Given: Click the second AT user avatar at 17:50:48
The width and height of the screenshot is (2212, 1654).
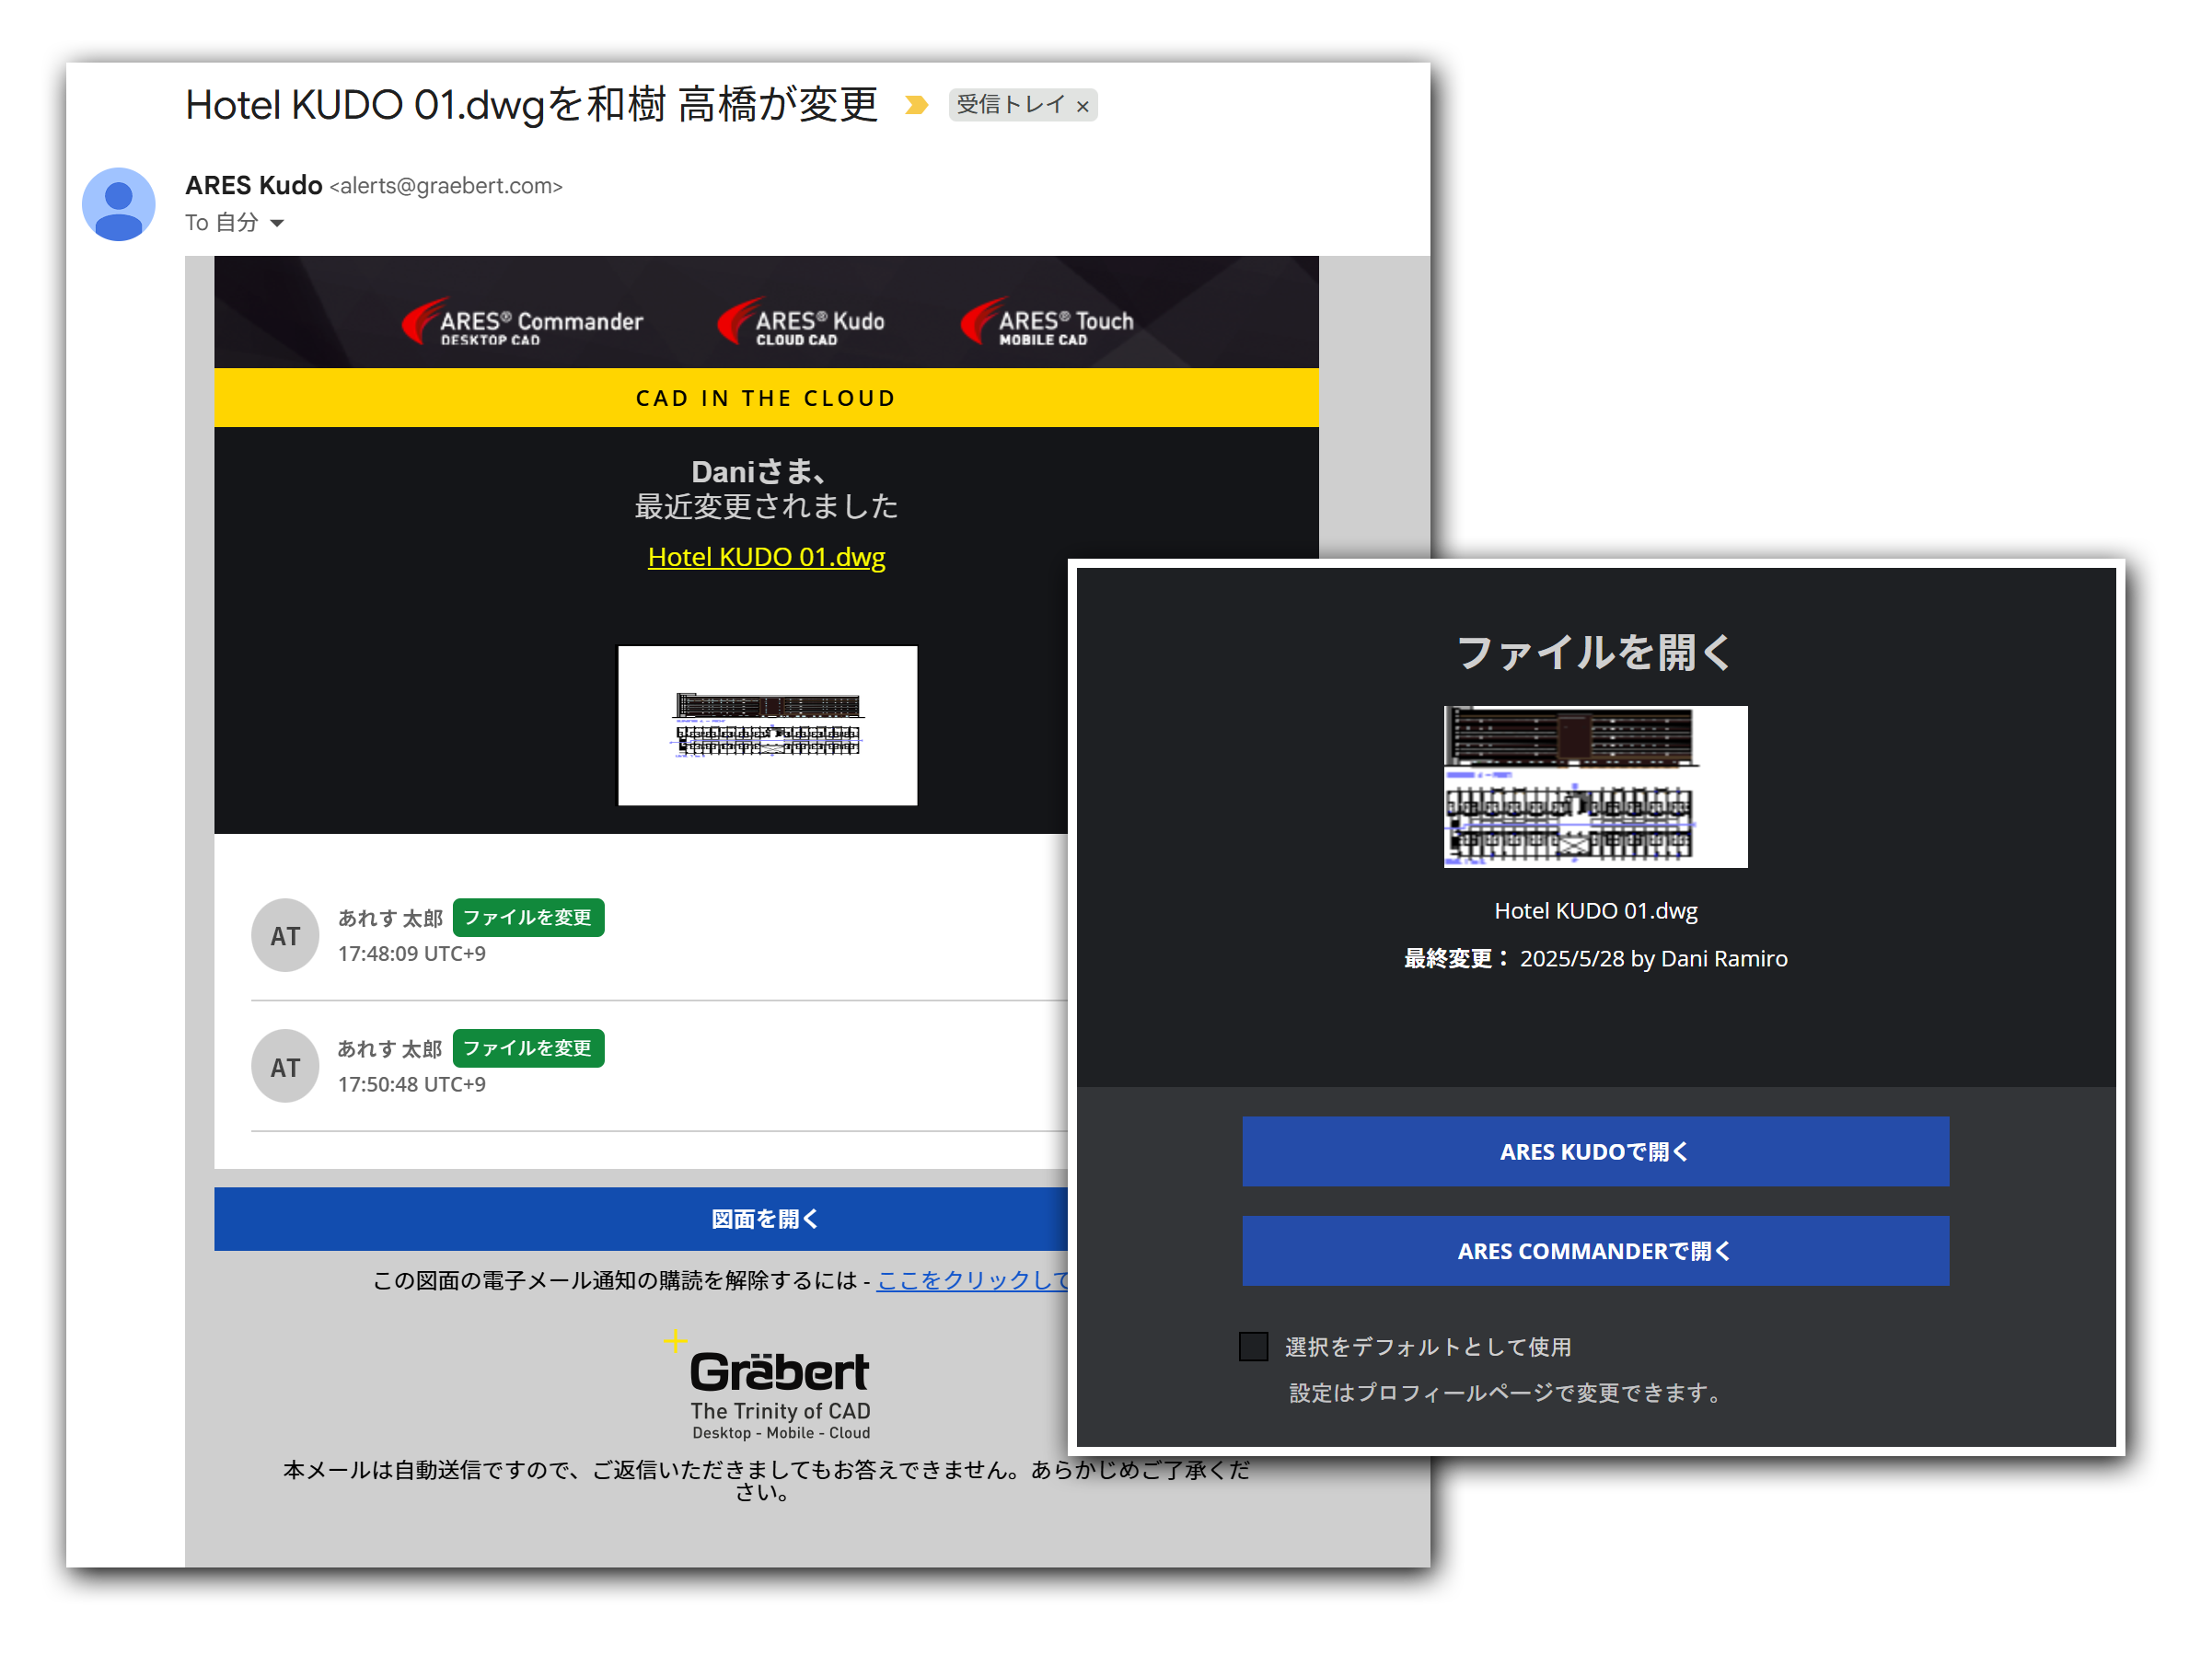Looking at the screenshot, I should point(285,1067).
